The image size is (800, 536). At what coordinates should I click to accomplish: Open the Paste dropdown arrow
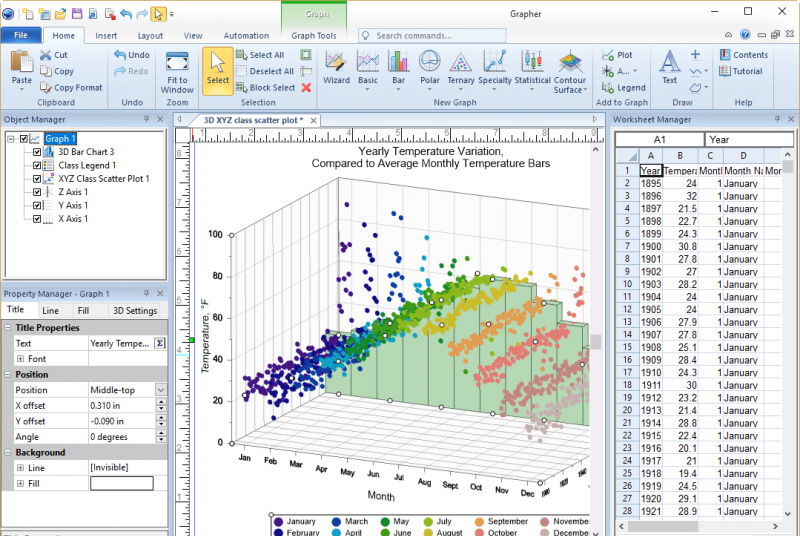tap(21, 89)
